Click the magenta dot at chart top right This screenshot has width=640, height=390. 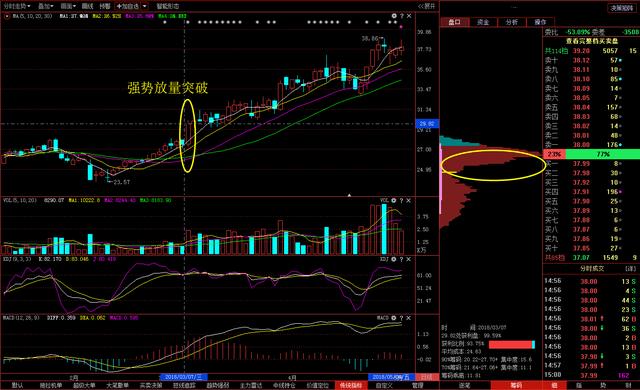click(x=401, y=27)
